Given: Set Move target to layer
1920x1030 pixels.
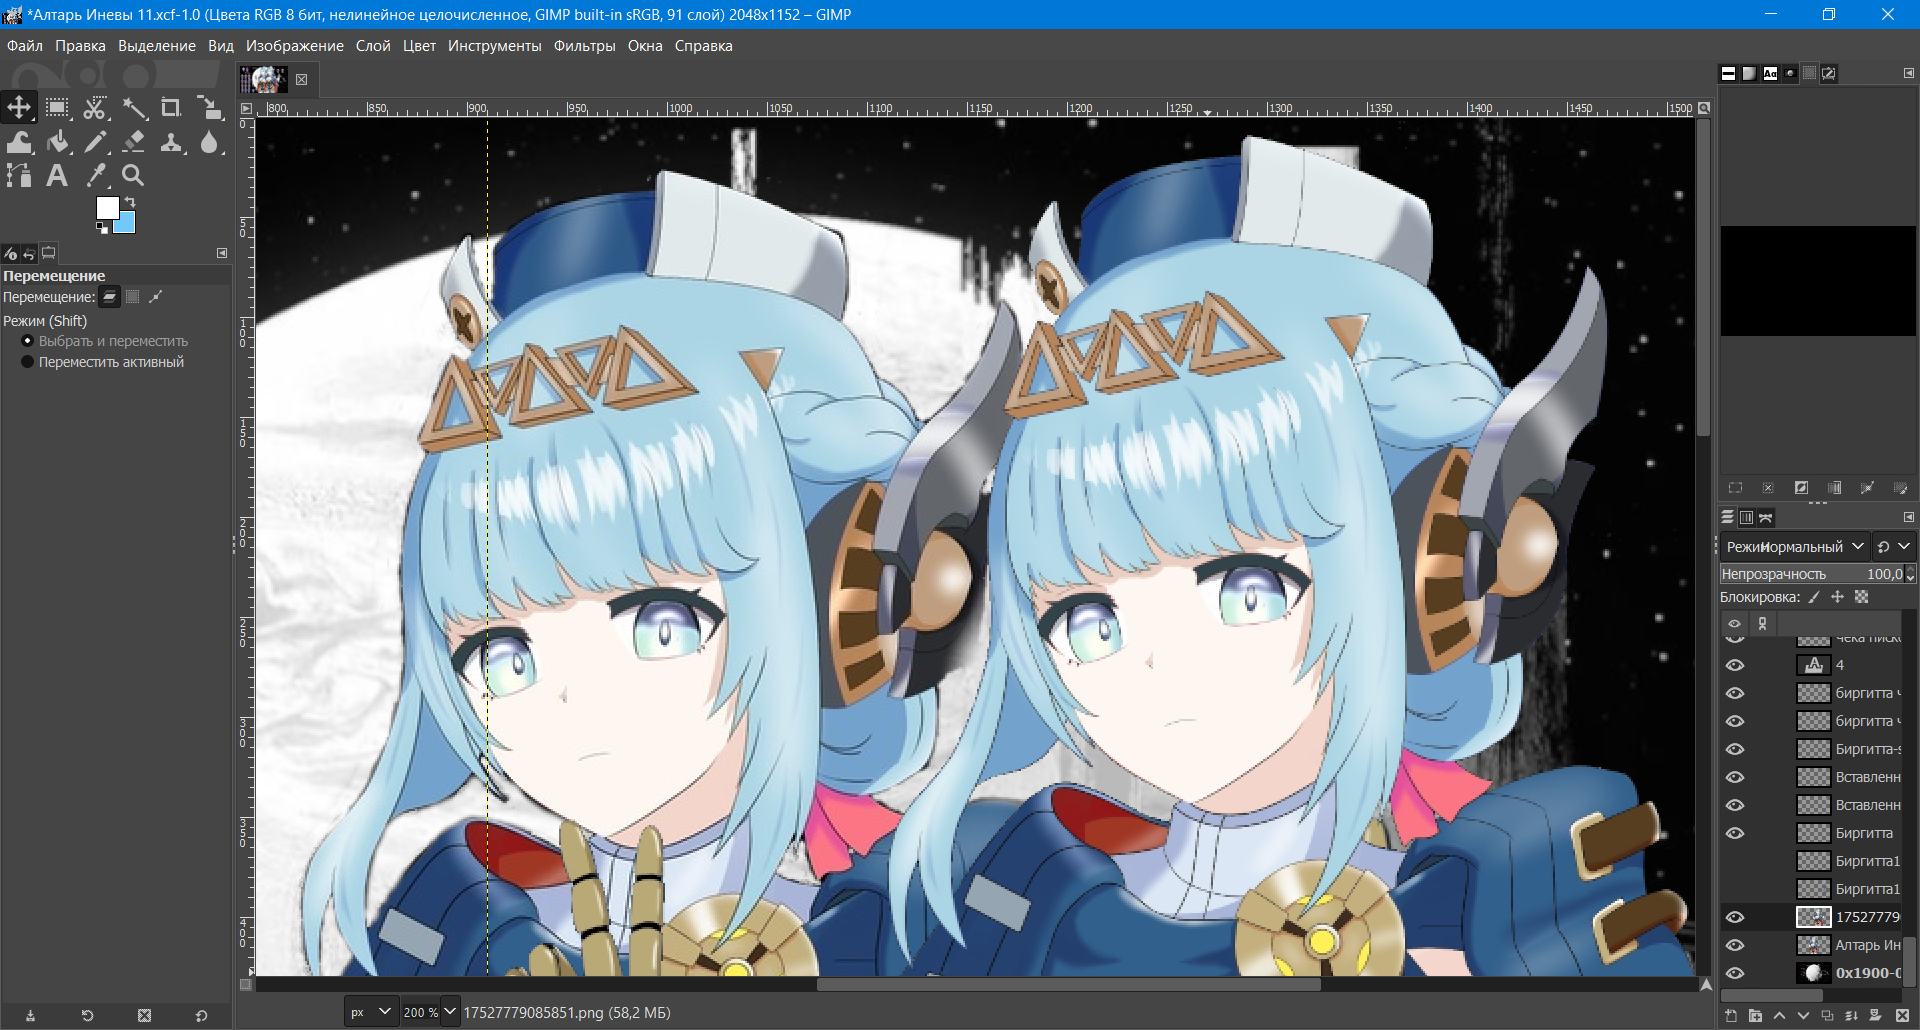Looking at the screenshot, I should (110, 297).
